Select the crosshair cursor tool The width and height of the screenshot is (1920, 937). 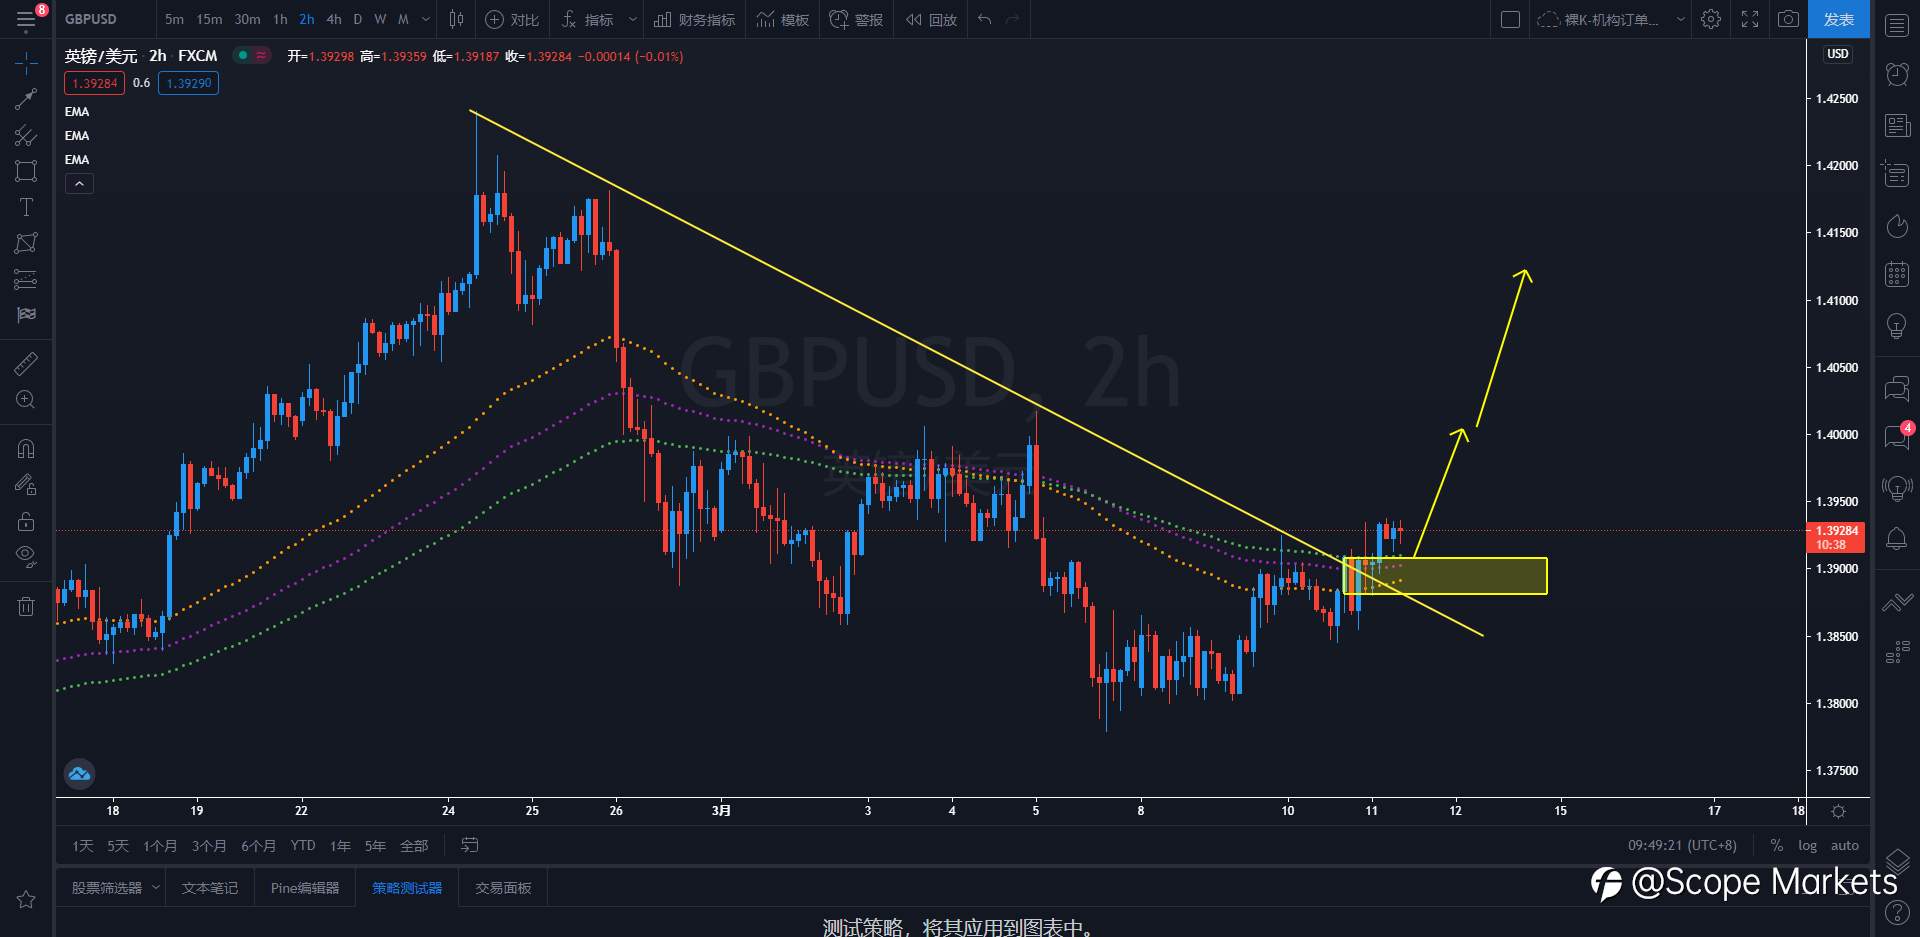pyautogui.click(x=26, y=64)
